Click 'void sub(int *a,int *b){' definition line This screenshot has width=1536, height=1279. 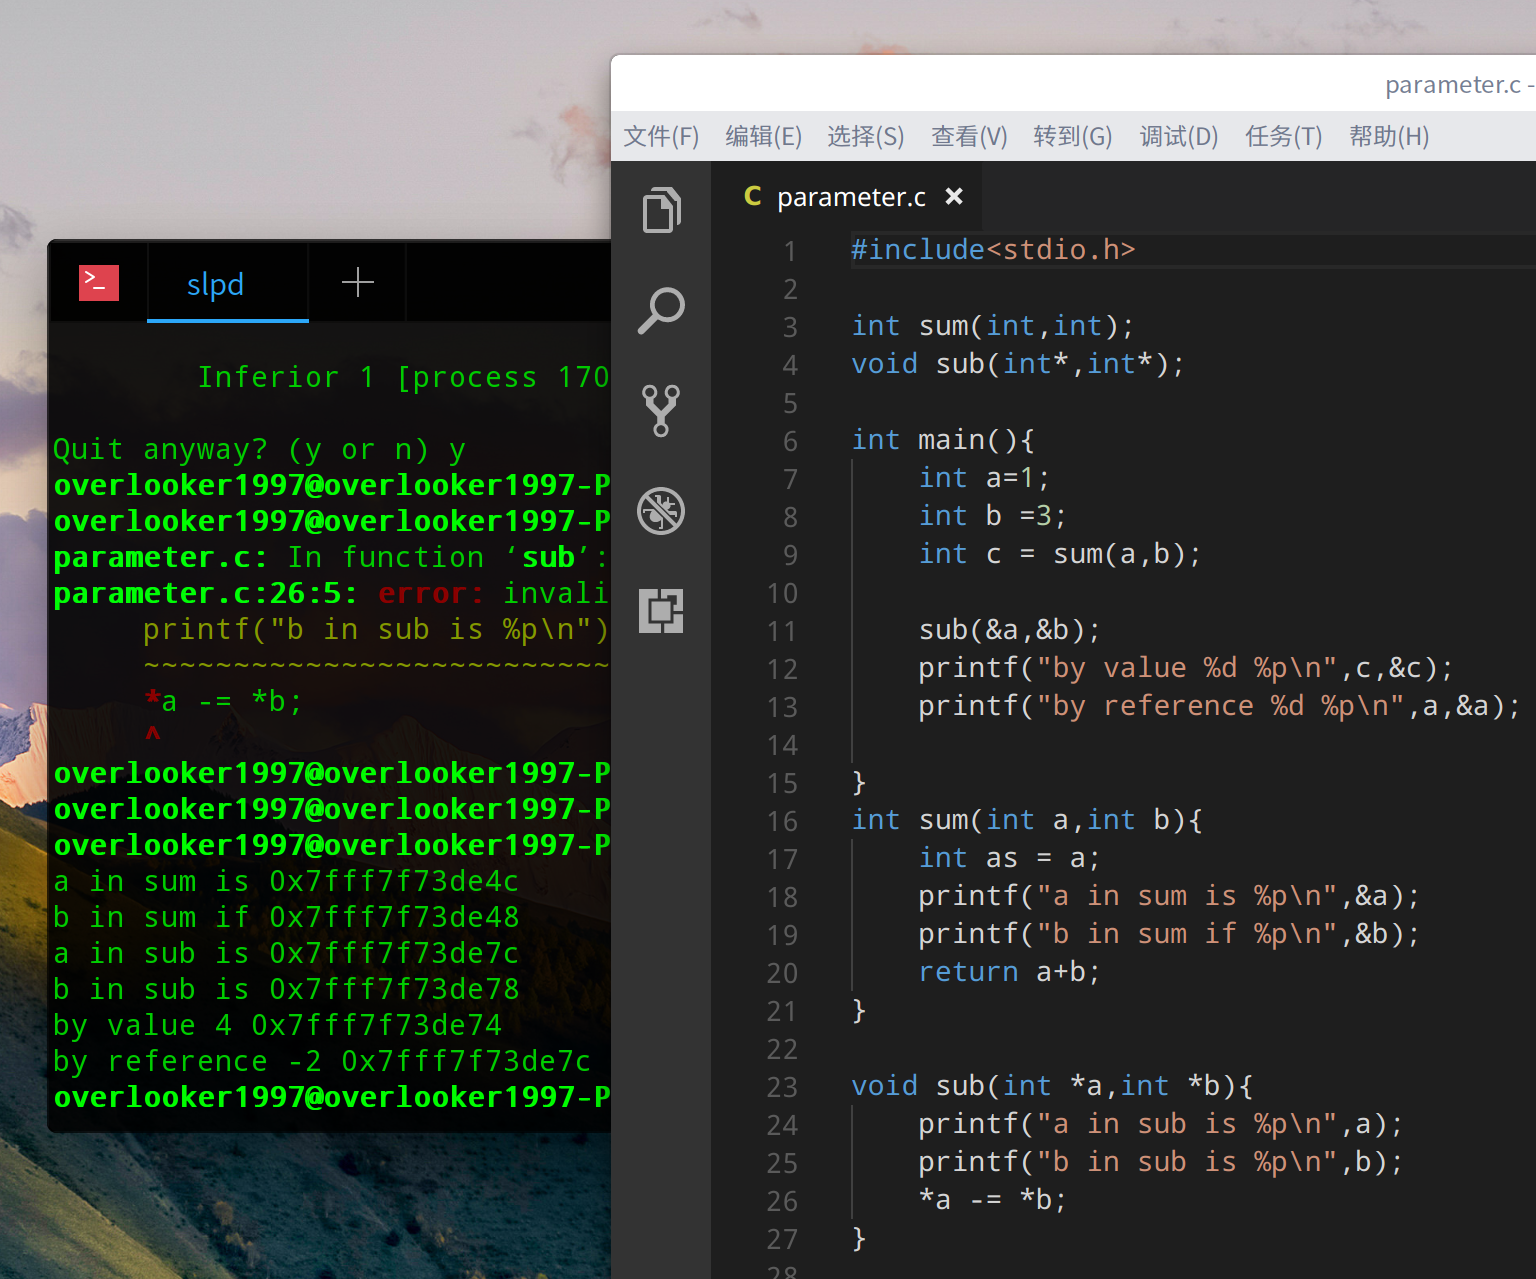point(1052,1086)
